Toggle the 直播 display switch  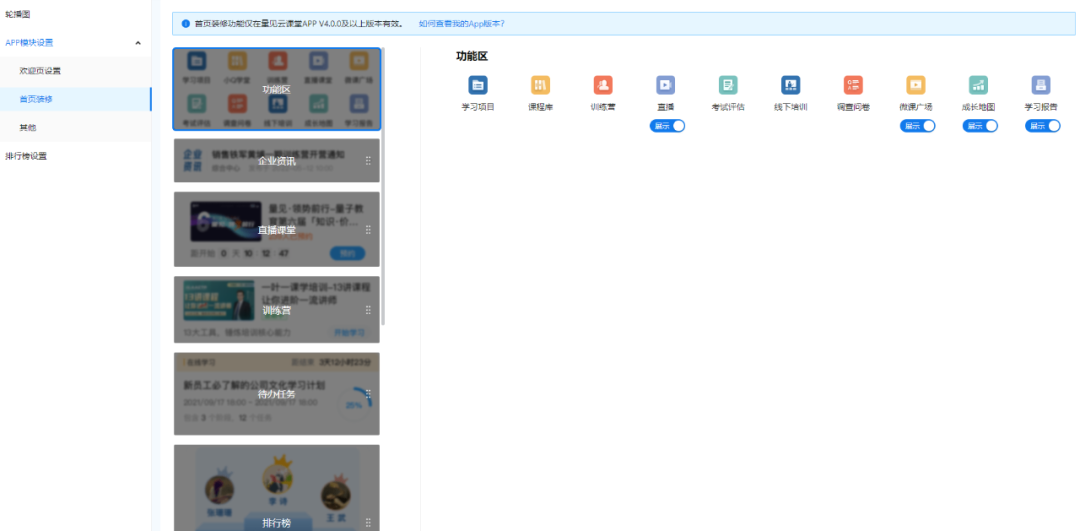click(668, 126)
